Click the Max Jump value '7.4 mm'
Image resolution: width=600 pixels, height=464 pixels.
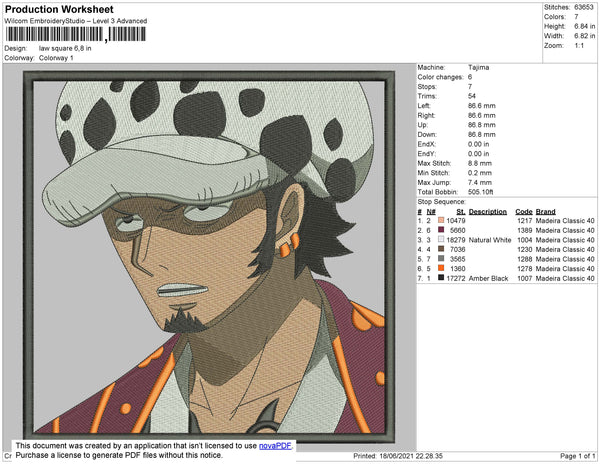[x=479, y=182]
